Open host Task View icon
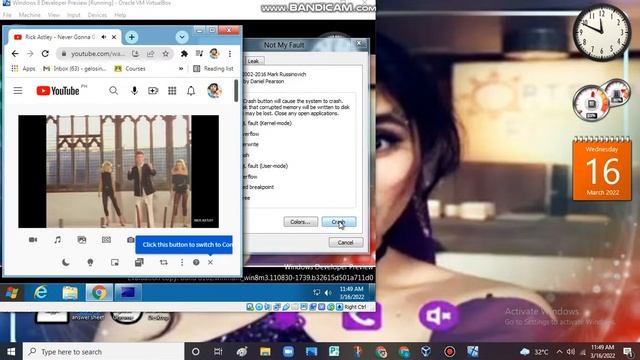Image resolution: width=640 pixels, height=360 pixels. pyautogui.click(x=218, y=351)
